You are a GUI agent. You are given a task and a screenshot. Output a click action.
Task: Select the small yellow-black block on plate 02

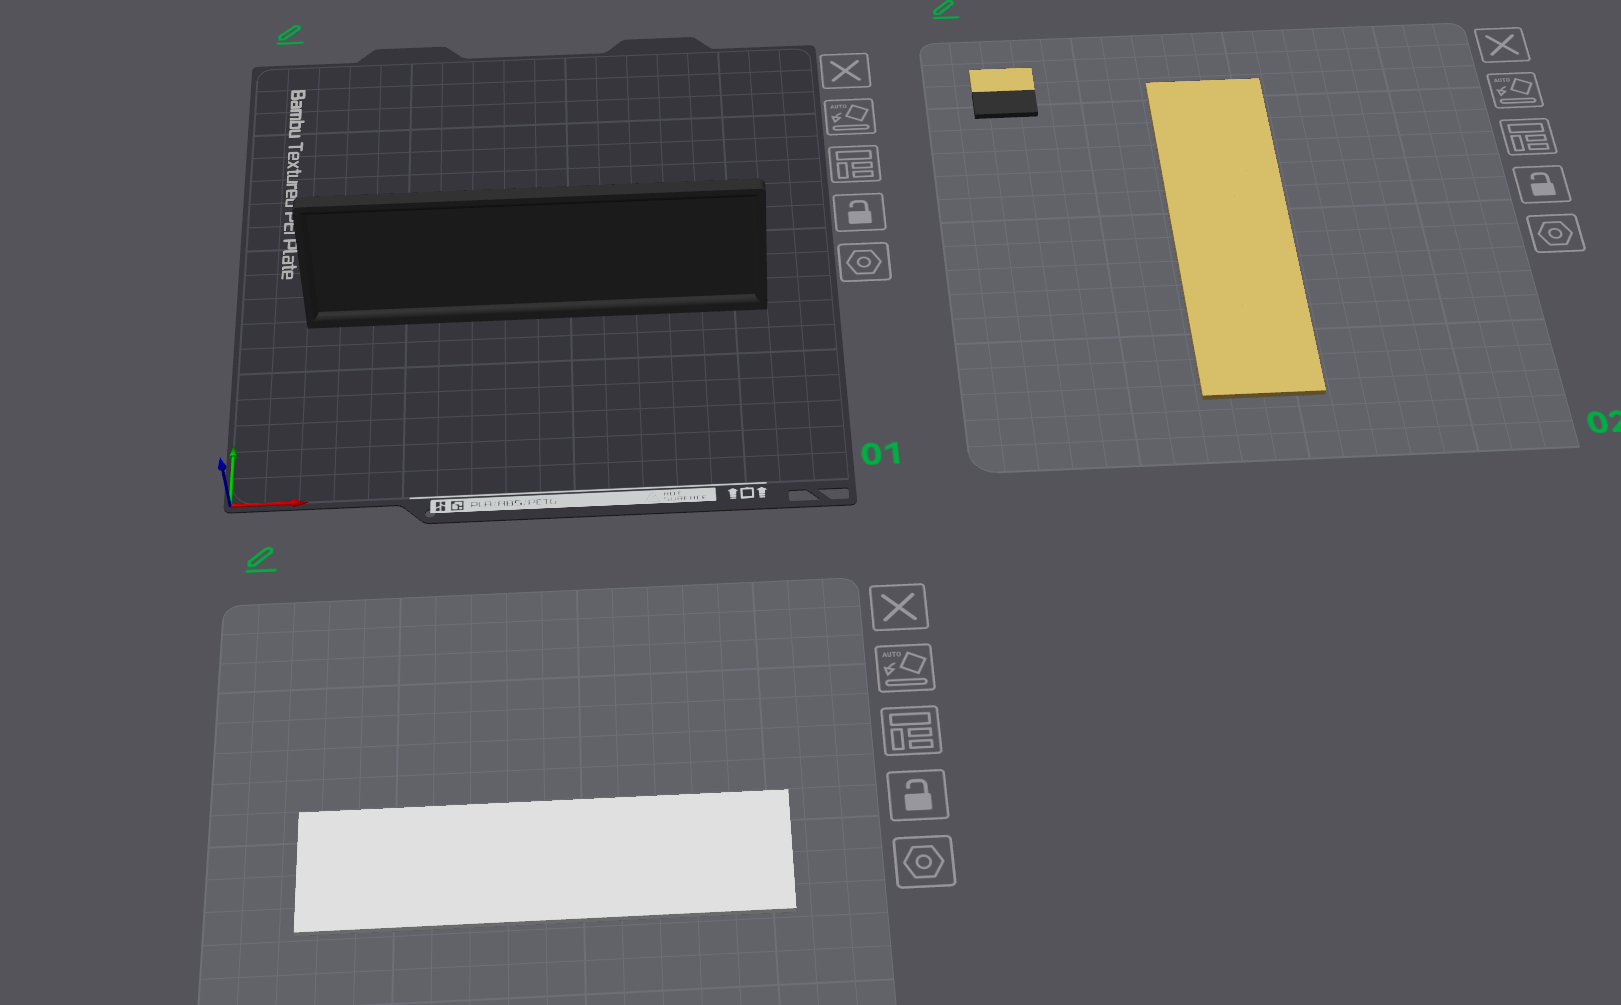pyautogui.click(x=1003, y=93)
